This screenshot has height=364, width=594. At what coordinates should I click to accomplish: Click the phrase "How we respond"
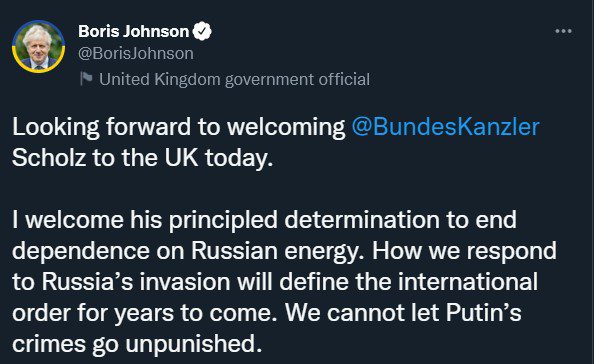[464, 252]
